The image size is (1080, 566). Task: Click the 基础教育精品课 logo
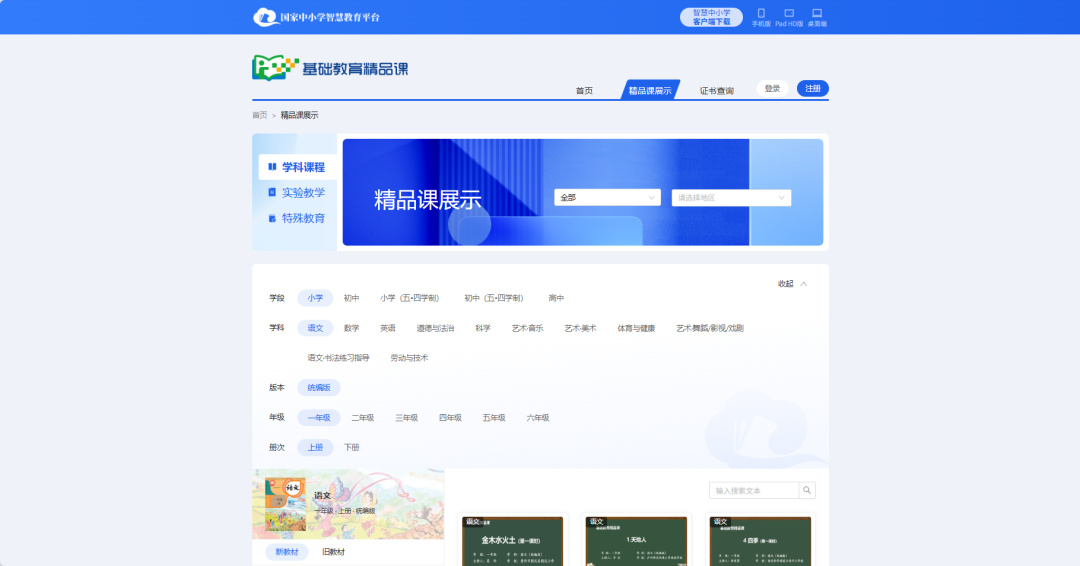[330, 68]
